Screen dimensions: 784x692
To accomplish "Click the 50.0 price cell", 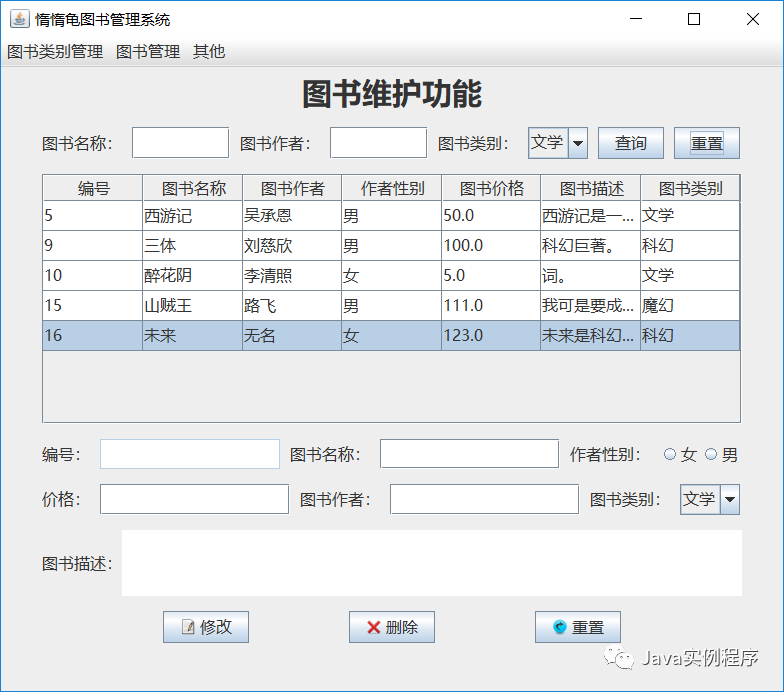I will [x=491, y=216].
